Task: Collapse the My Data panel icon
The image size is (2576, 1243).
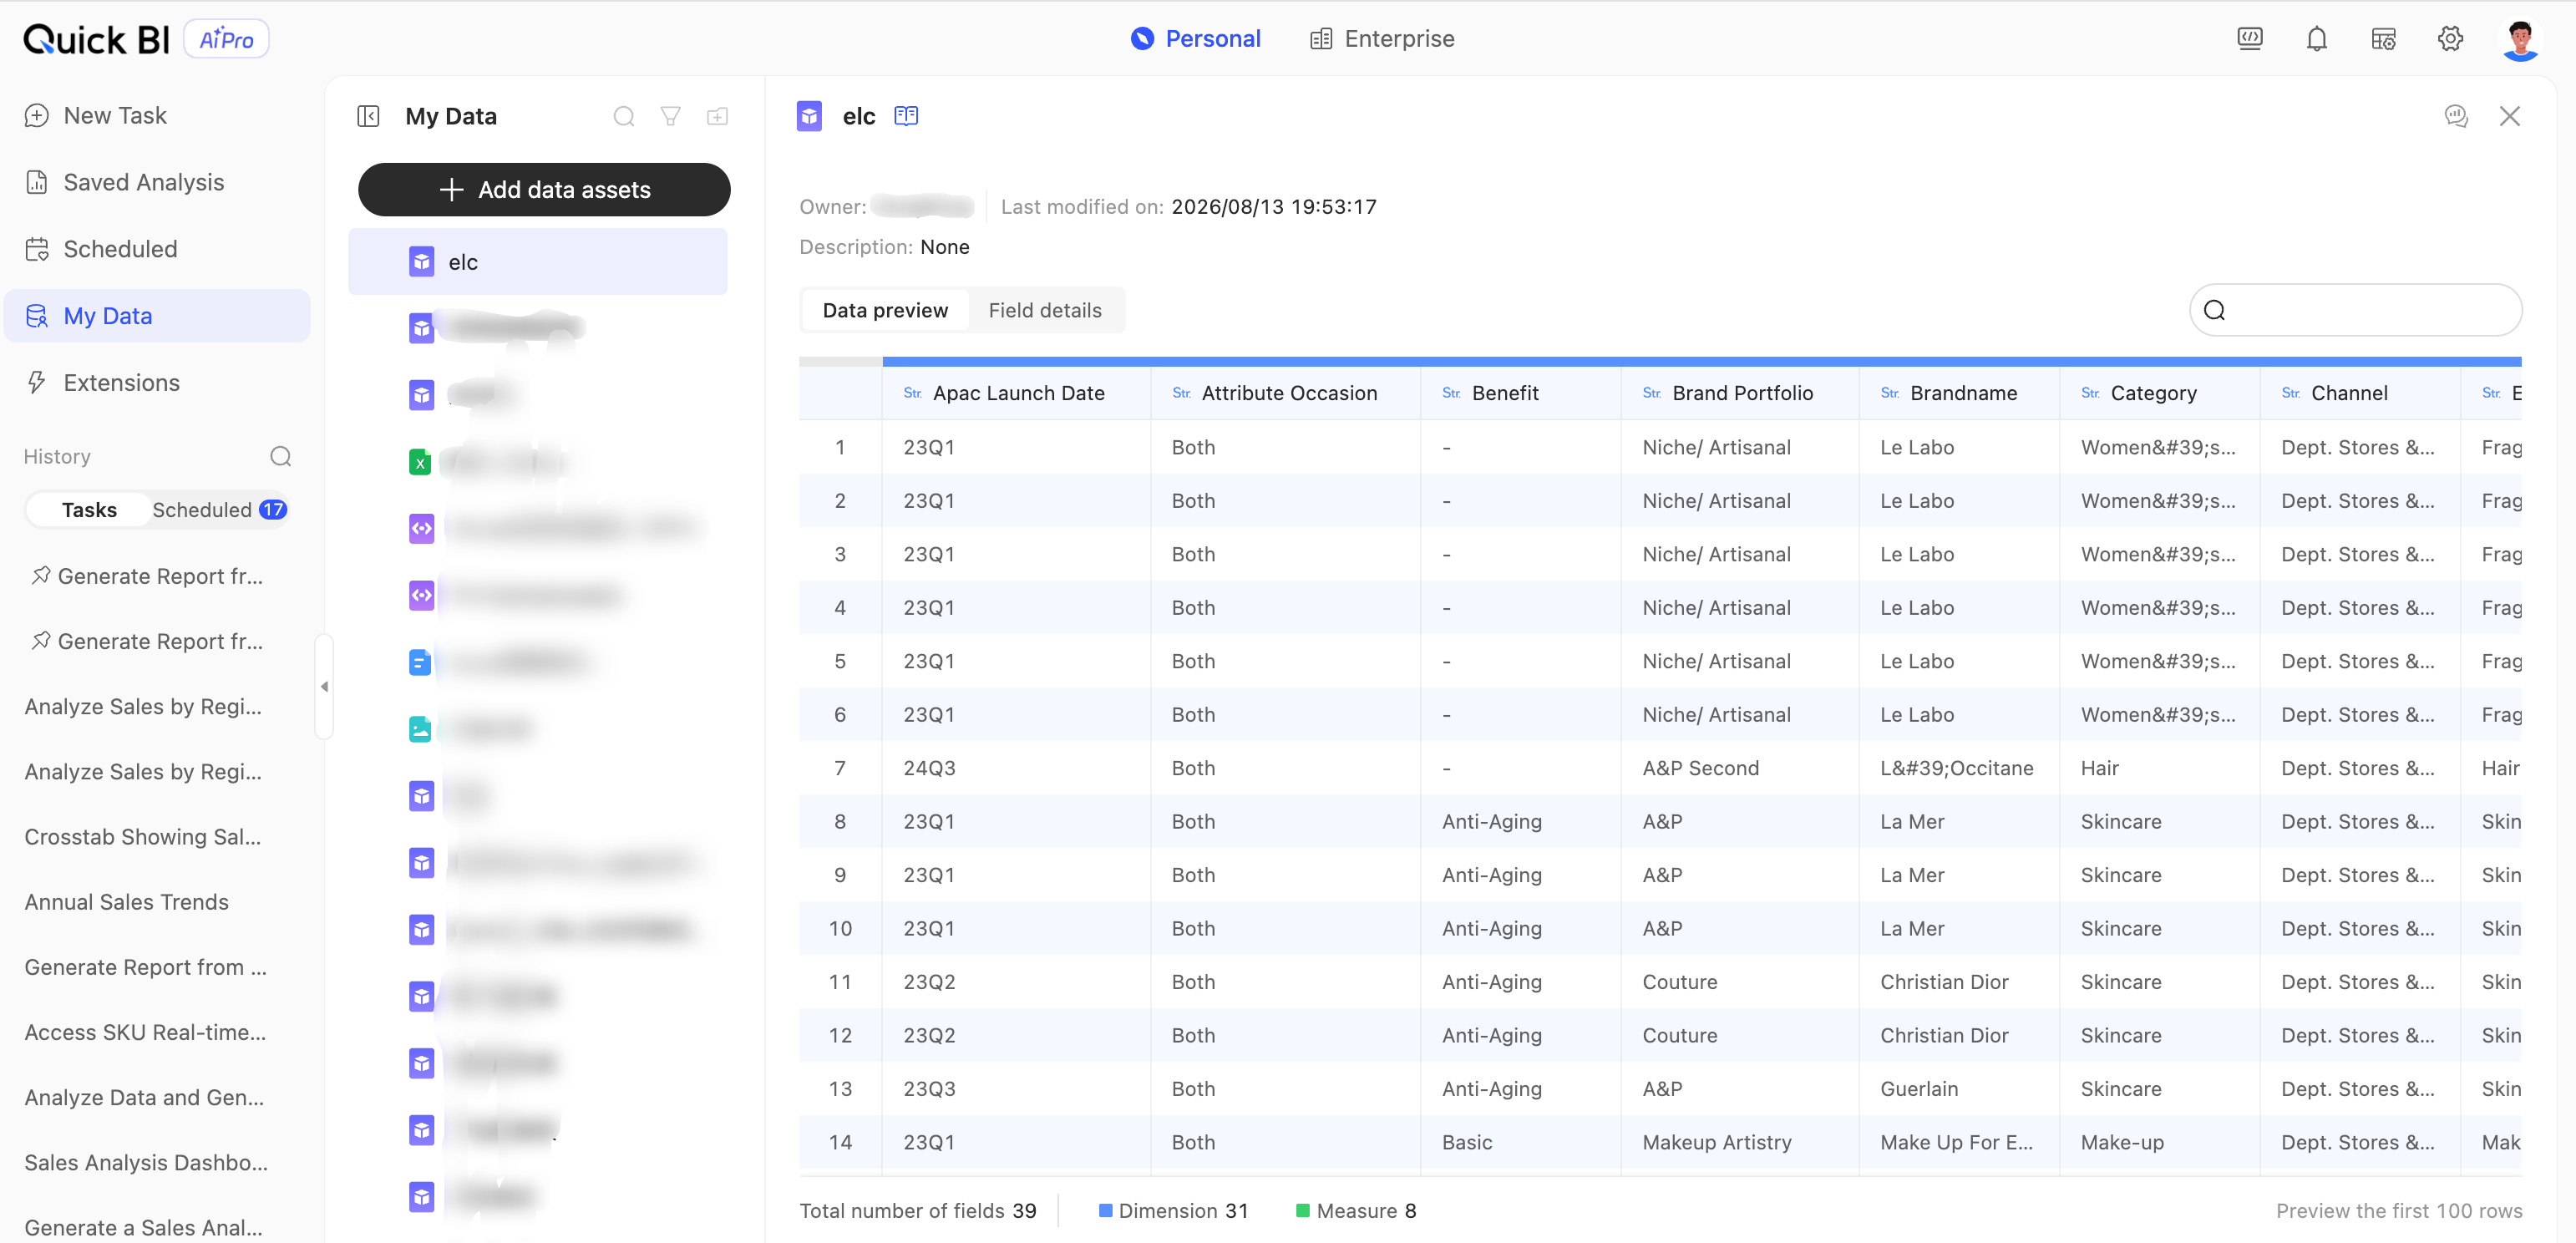Action: coord(368,116)
